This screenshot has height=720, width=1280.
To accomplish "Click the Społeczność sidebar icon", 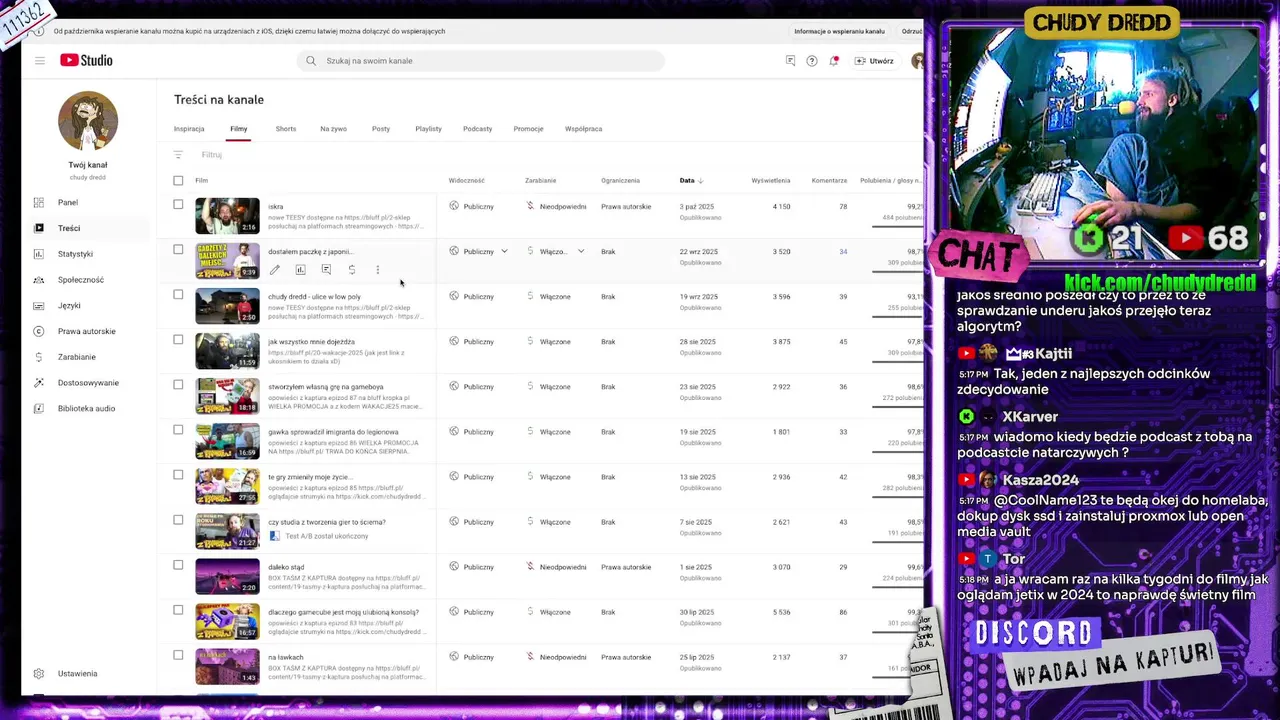I will 39,280.
